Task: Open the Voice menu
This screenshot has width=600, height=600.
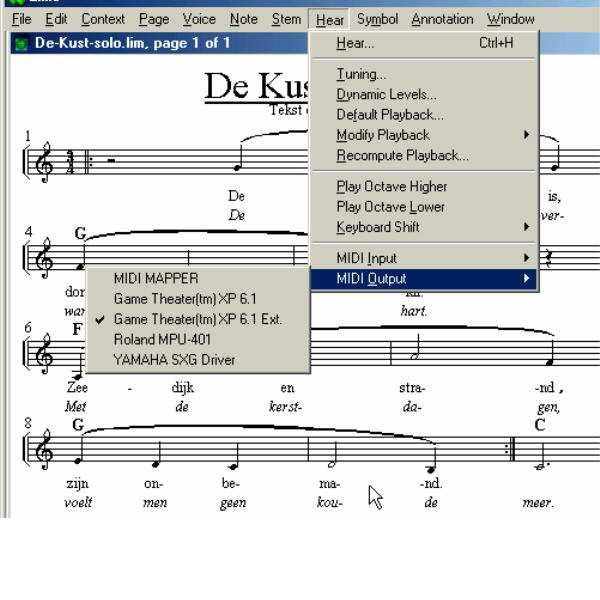Action: pyautogui.click(x=199, y=19)
